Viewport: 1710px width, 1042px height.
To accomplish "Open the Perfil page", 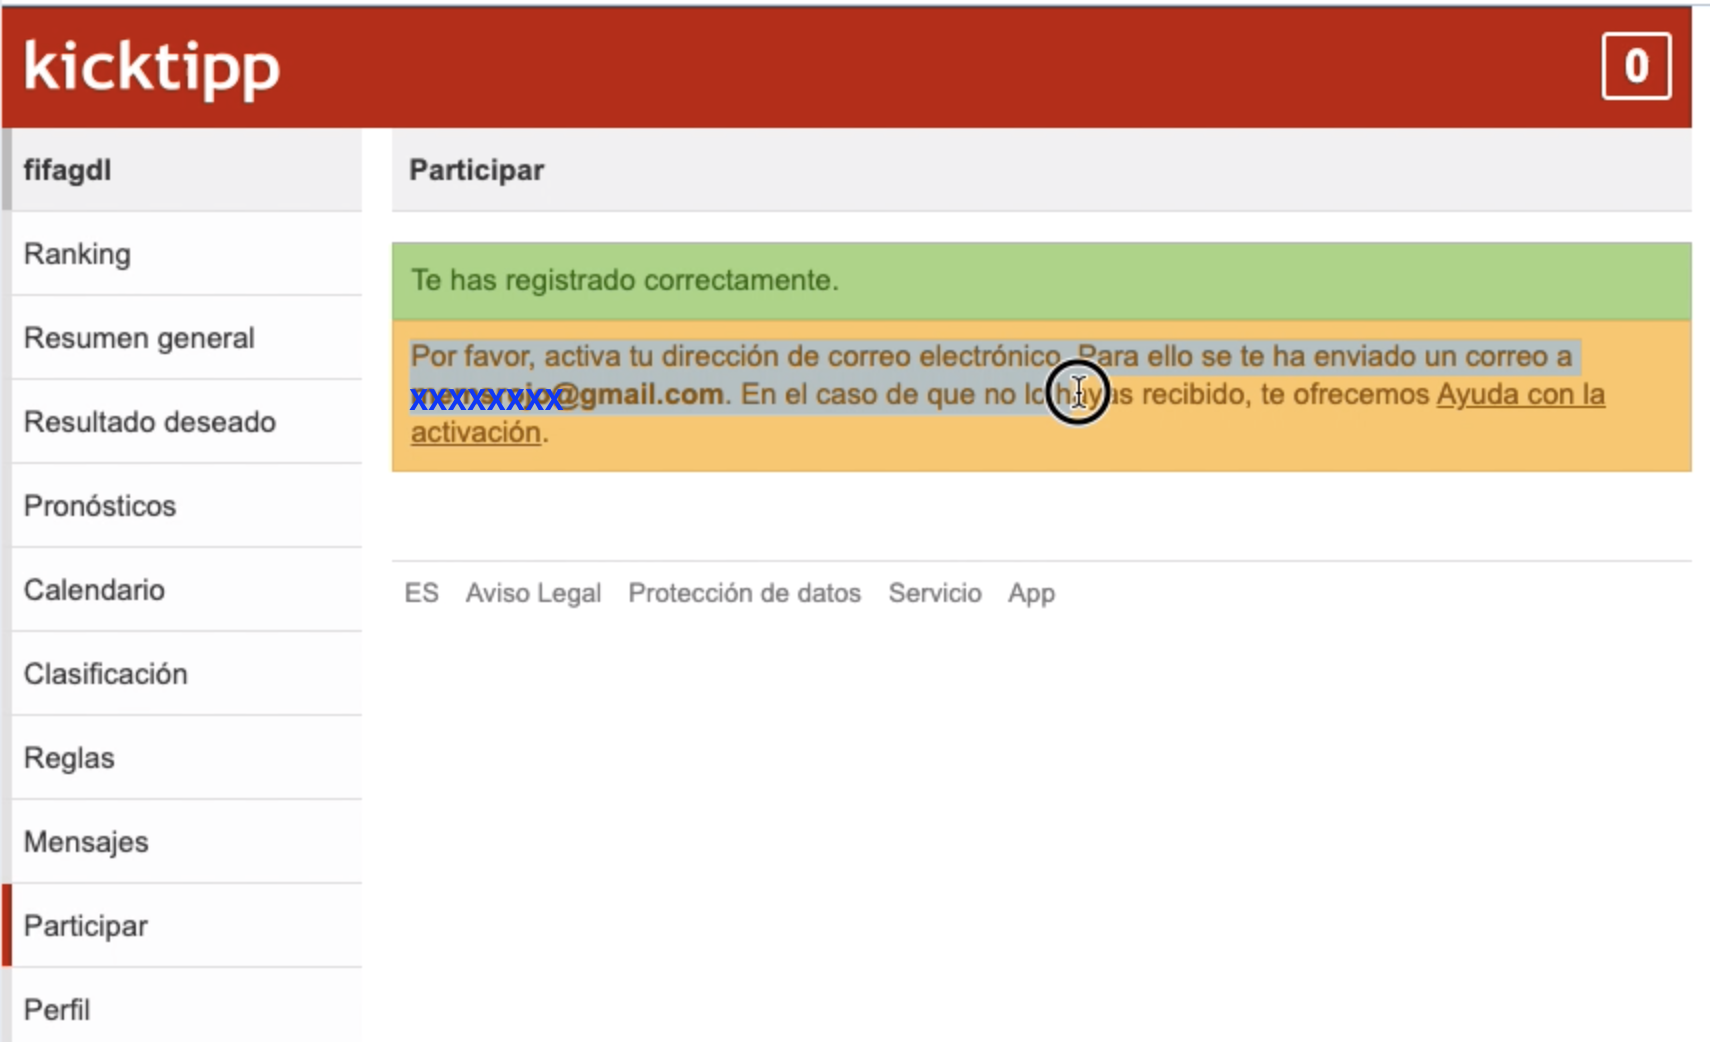I will (x=57, y=1010).
